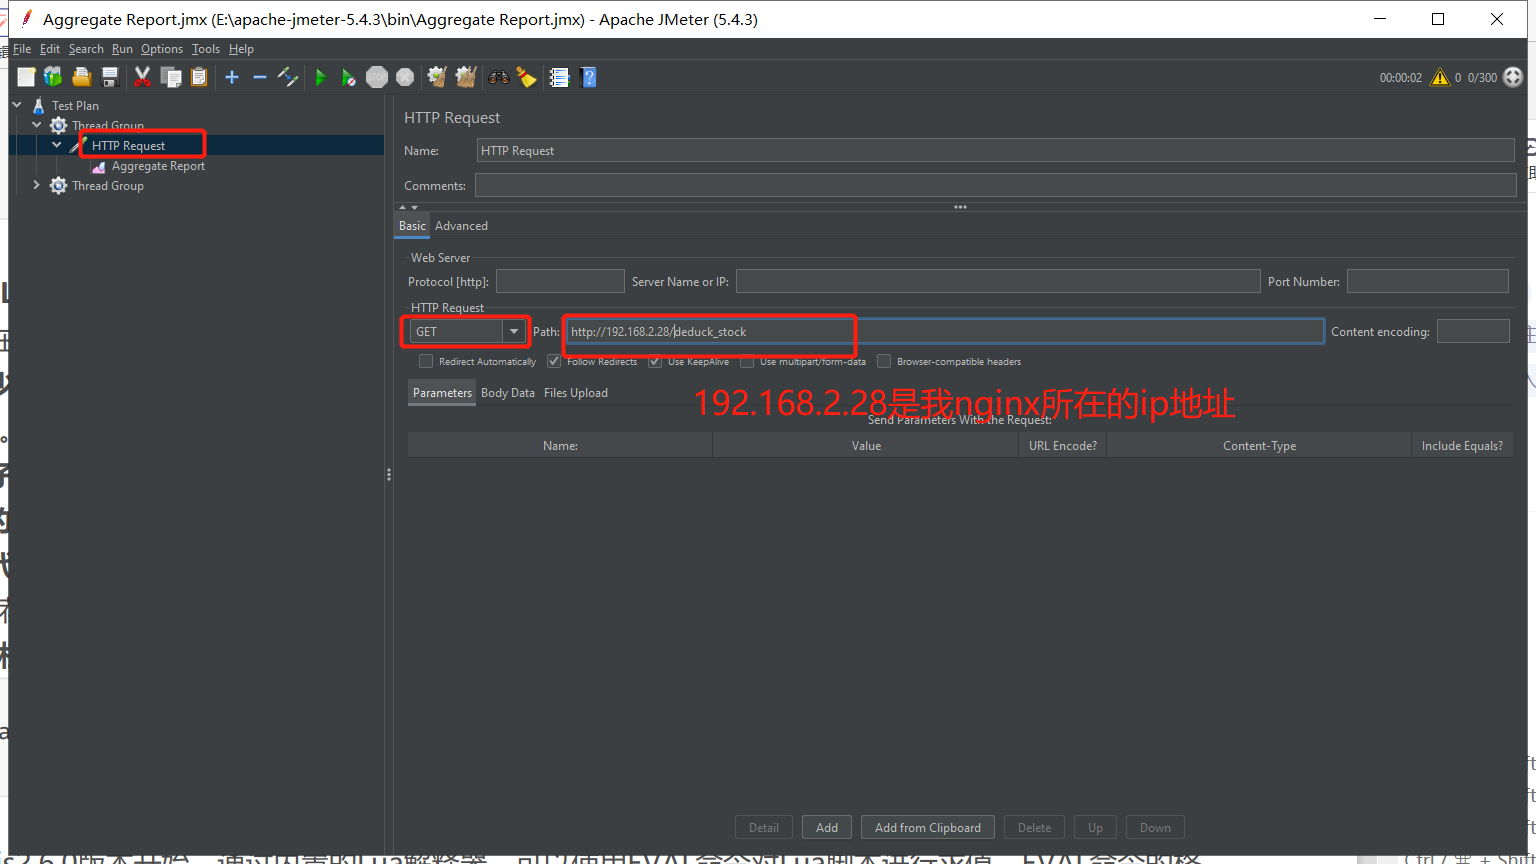Viewport: 1536px width, 864px height.
Task: Switch to the Body Data tab
Action: (x=508, y=393)
